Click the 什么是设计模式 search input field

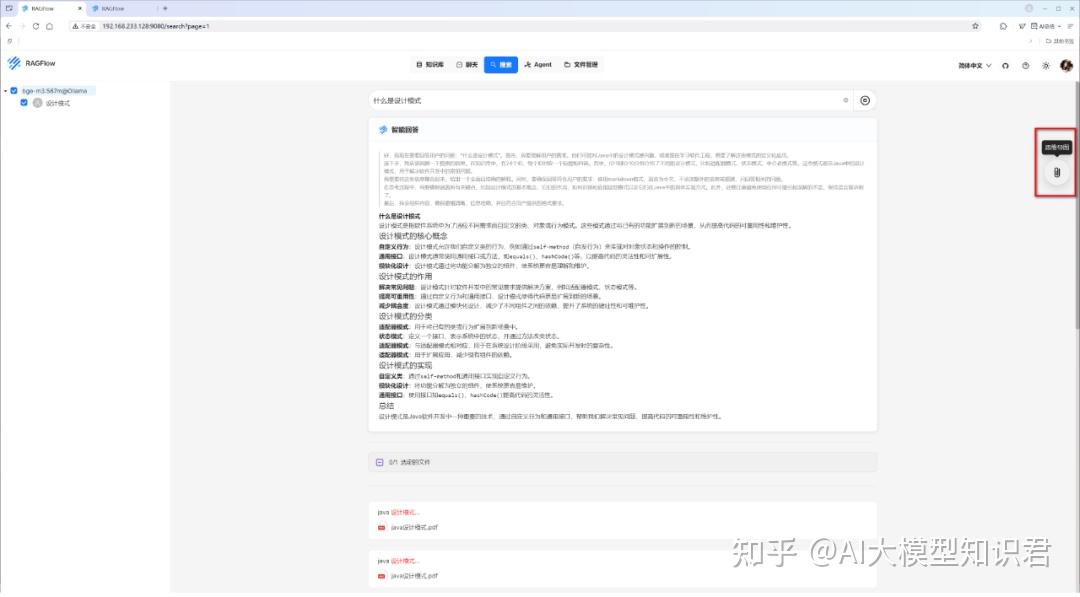coord(610,101)
